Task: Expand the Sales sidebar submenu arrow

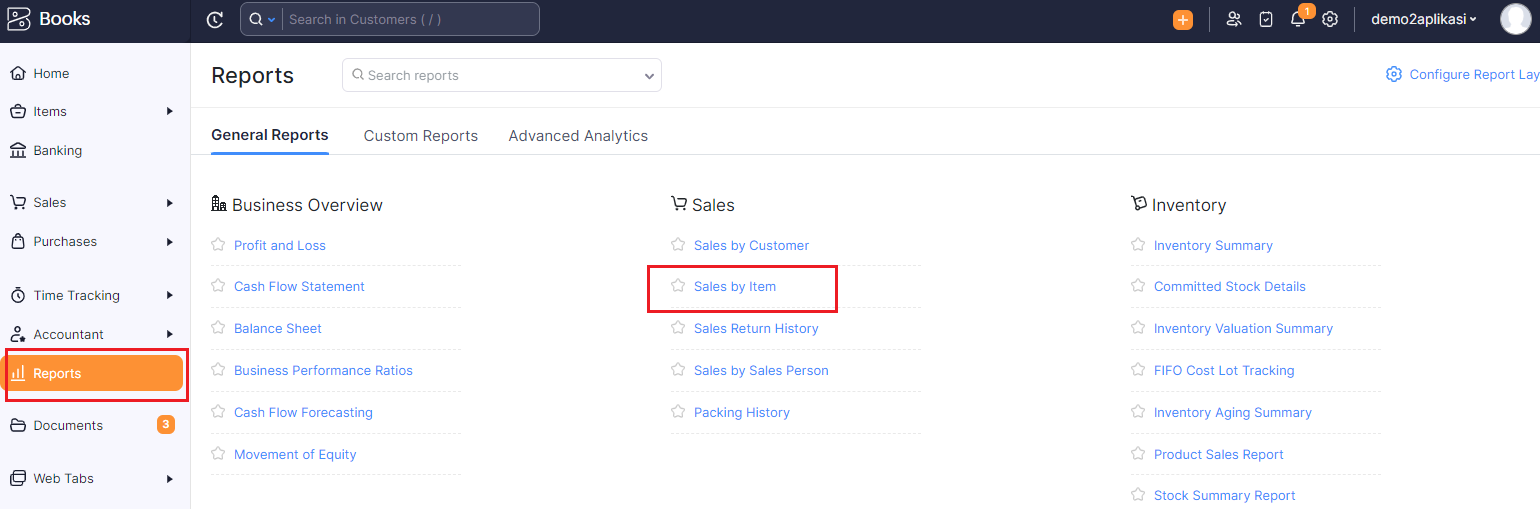Action: [170, 202]
